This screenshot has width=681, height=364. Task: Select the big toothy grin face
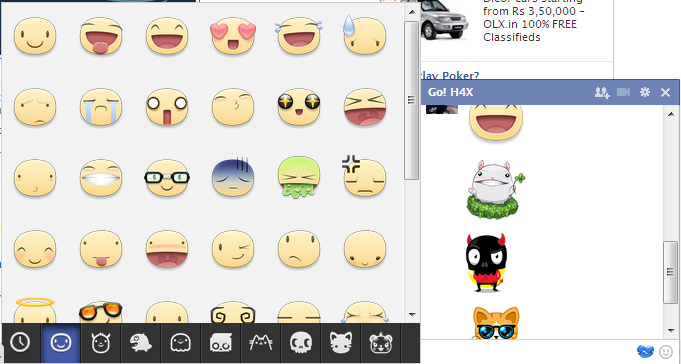click(101, 178)
